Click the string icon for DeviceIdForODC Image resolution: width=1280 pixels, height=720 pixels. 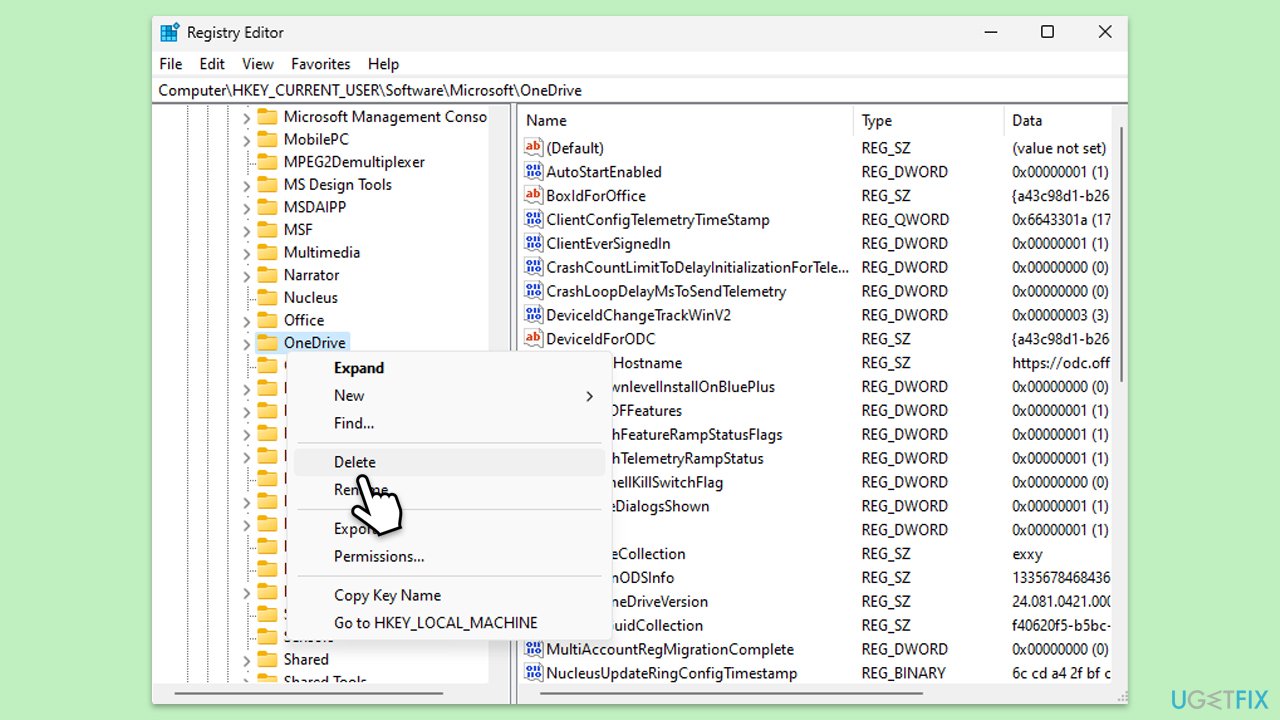pyautogui.click(x=533, y=339)
